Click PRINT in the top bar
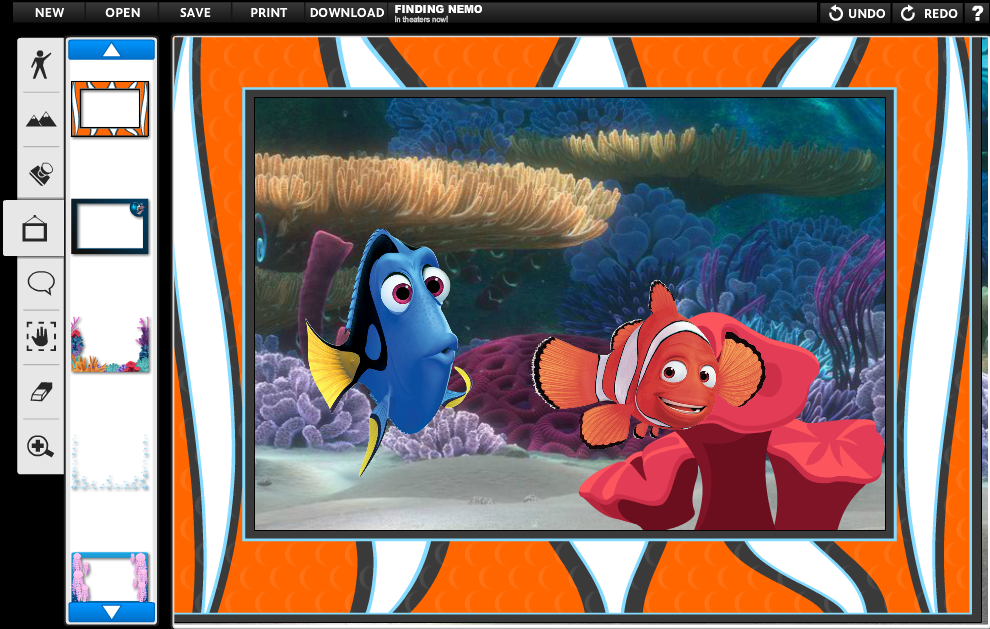 [x=268, y=13]
